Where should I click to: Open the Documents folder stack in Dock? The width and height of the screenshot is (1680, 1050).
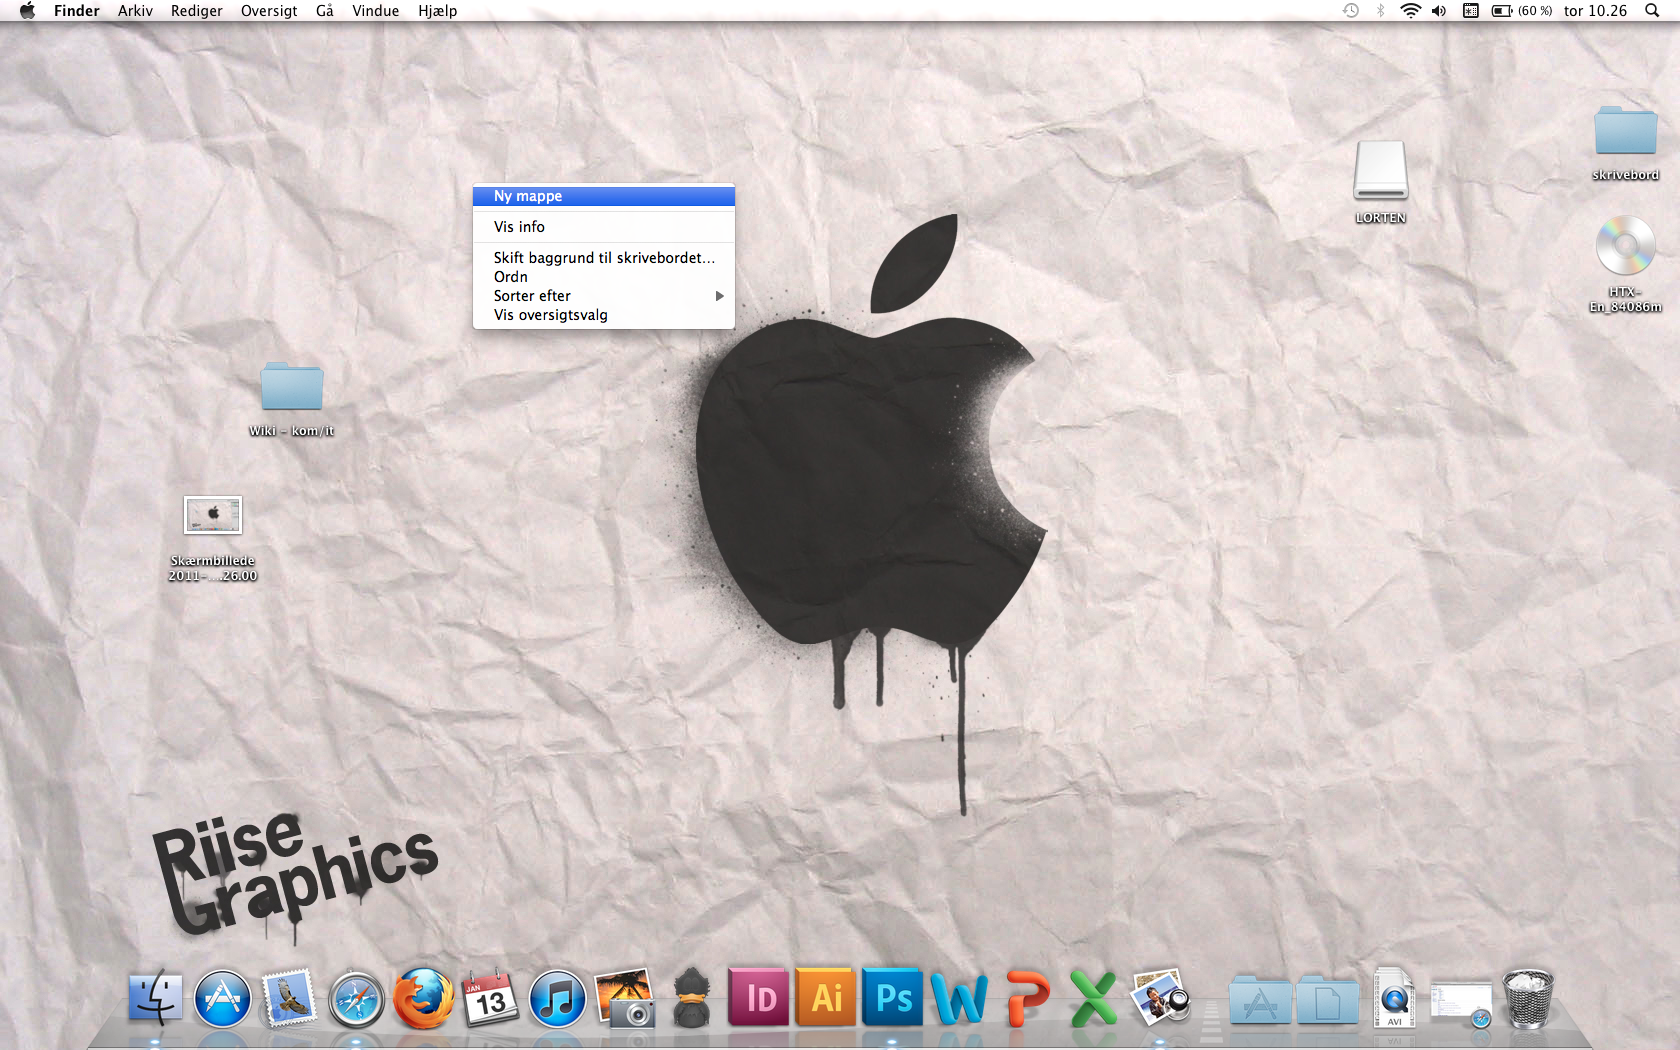[x=1327, y=1000]
